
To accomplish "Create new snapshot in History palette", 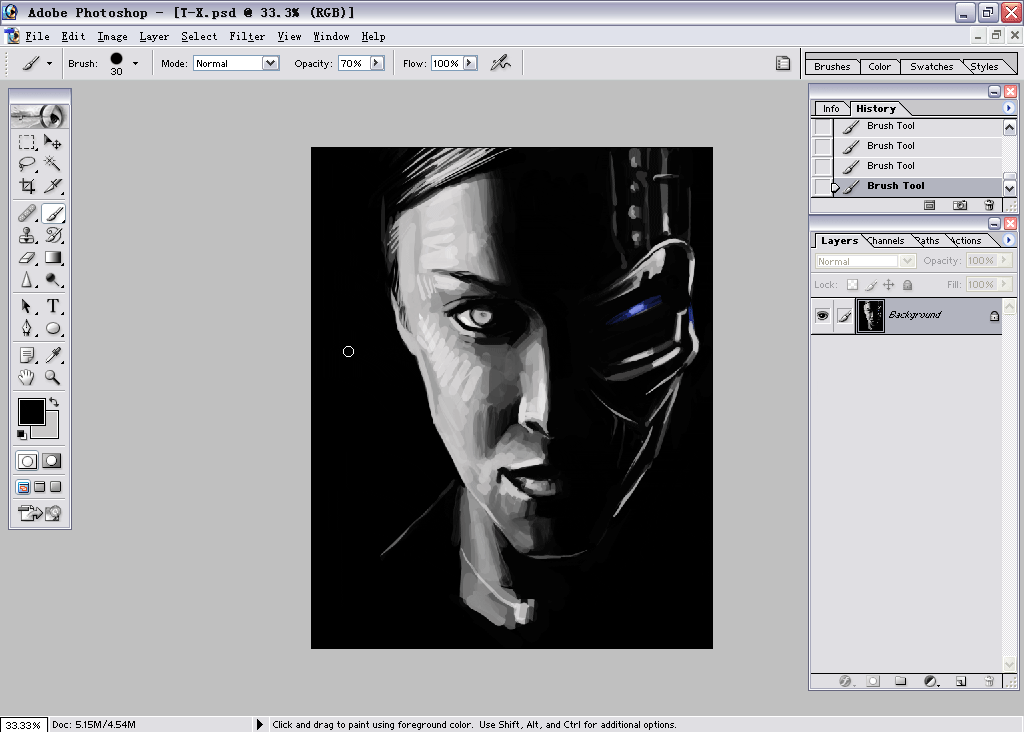I will click(x=960, y=205).
